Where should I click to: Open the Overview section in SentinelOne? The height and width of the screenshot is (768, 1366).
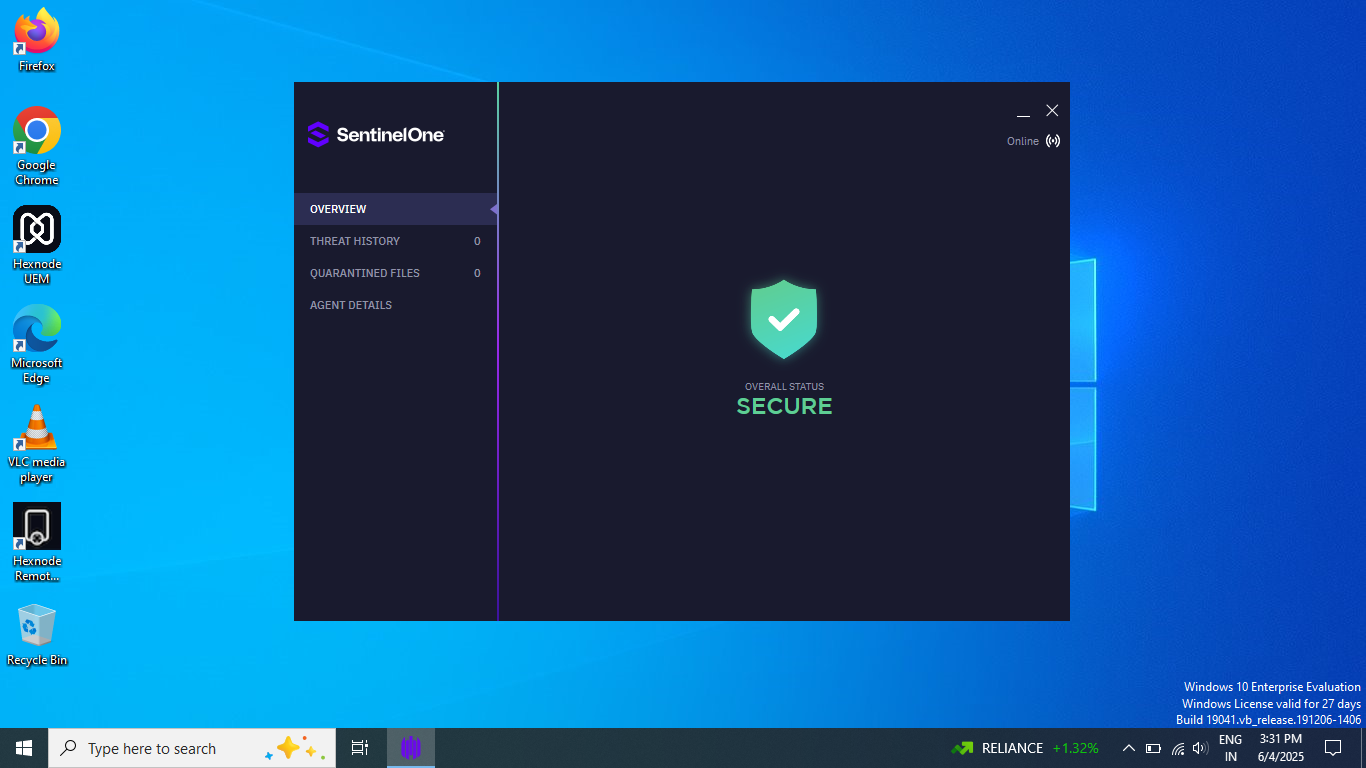coord(395,209)
